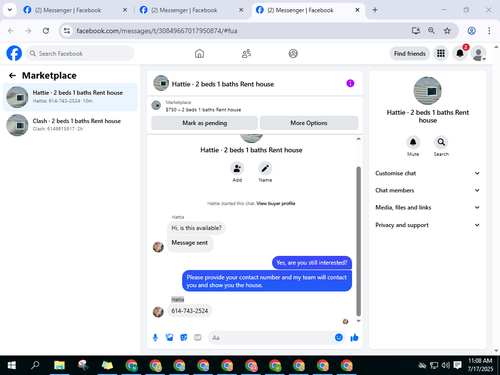Click the More Options button
The image size is (500, 375).
309,123
